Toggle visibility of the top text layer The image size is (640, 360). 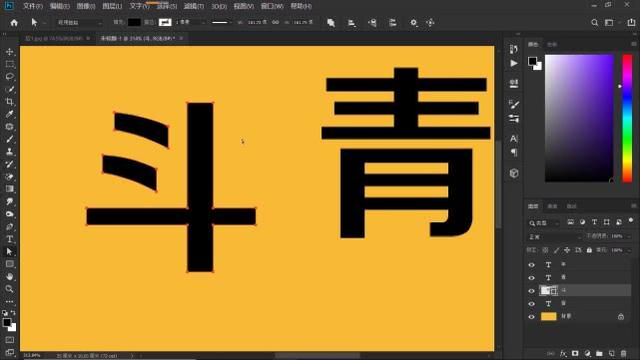(531, 265)
